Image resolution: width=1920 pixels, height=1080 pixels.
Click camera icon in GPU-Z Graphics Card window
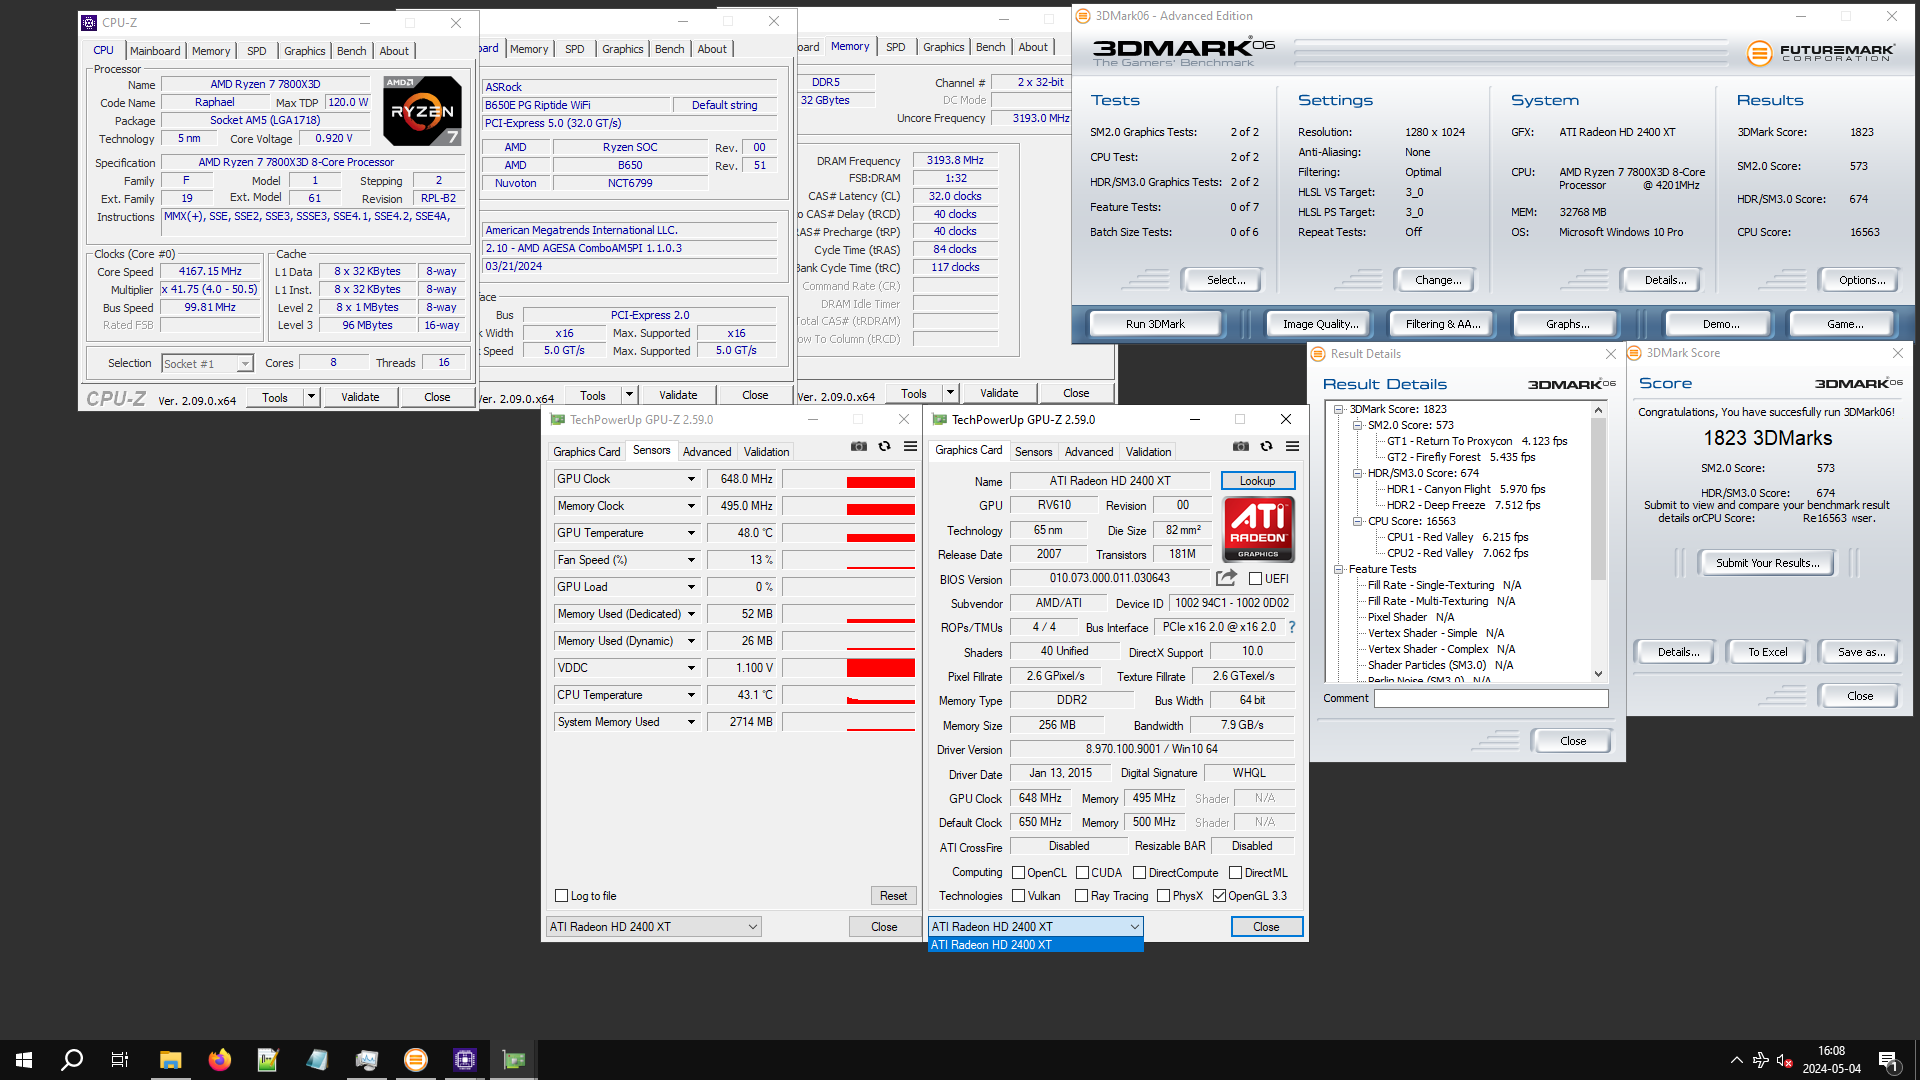[1241, 447]
